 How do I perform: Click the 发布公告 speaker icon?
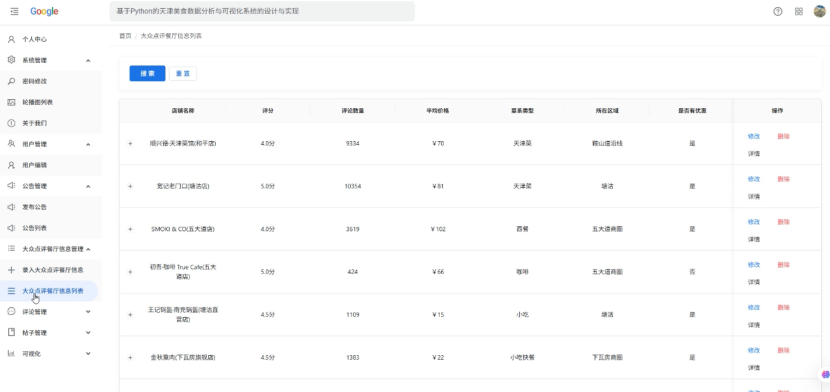coord(11,207)
